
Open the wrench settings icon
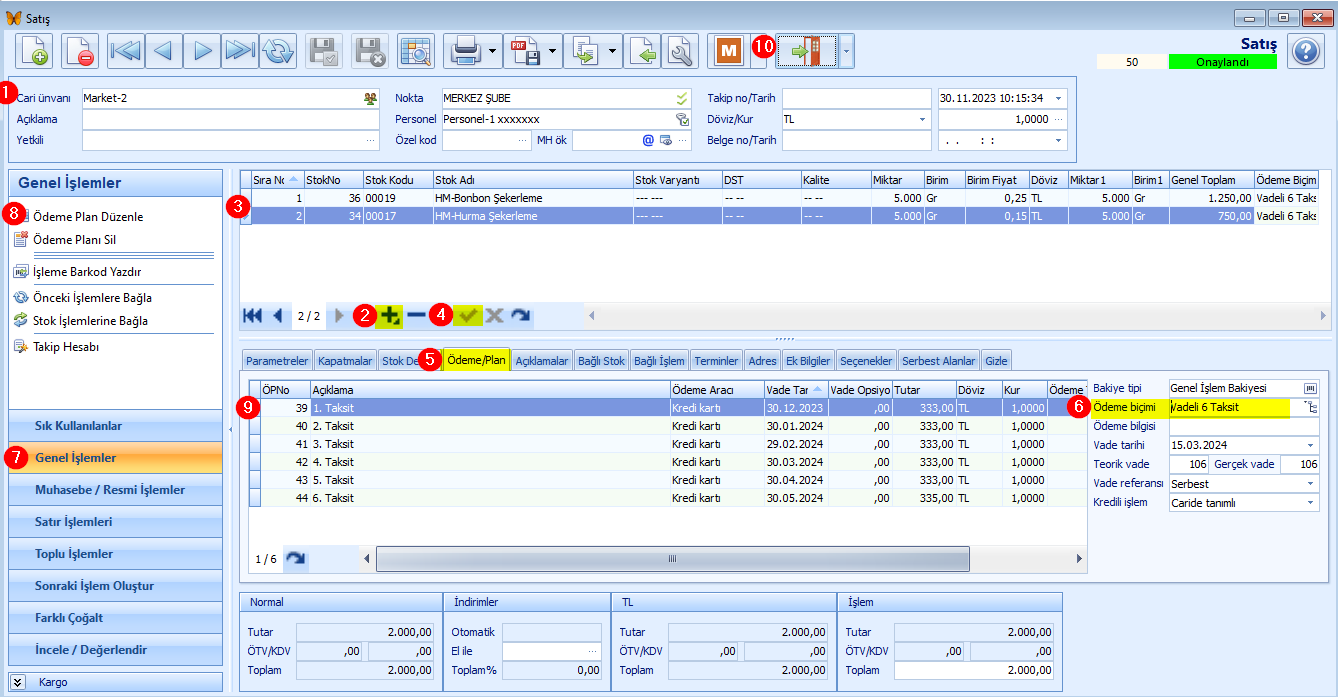tap(679, 50)
